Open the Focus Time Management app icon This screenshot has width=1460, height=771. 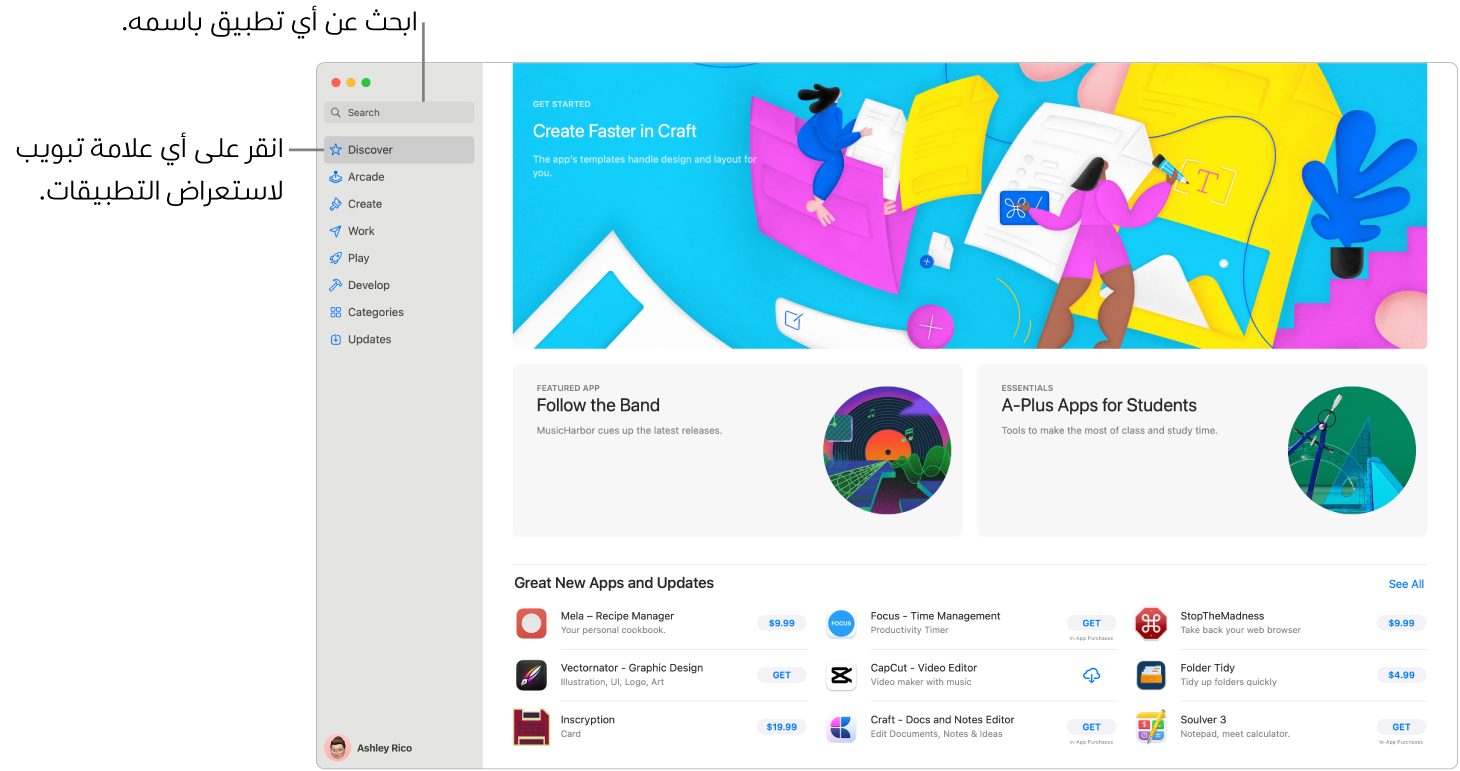841,623
